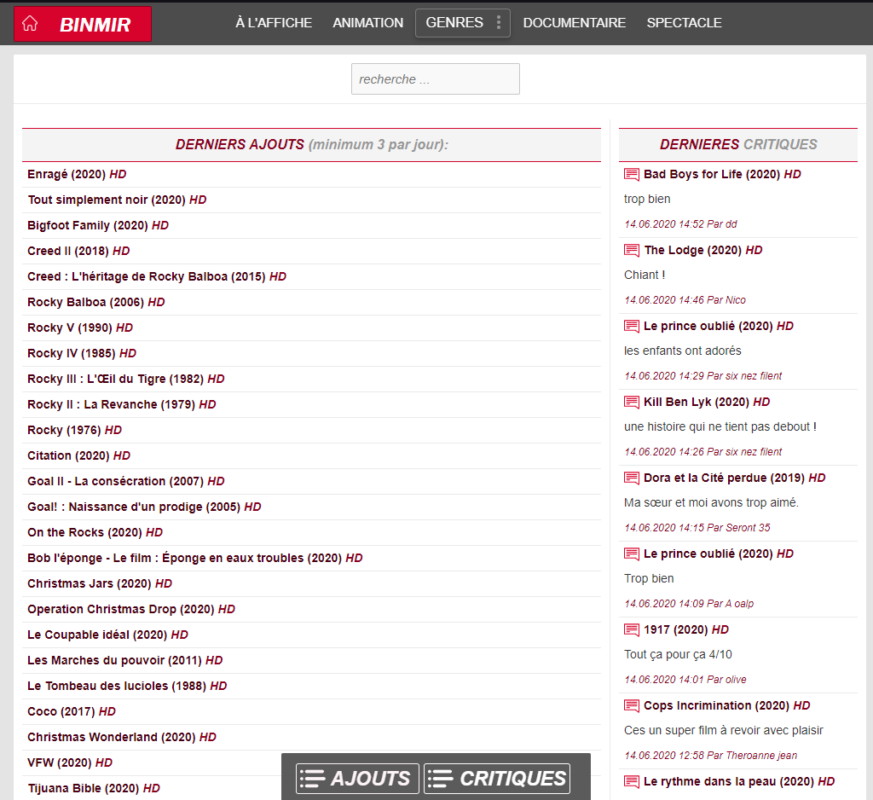Open Christmas Wonderland (2020)
The height and width of the screenshot is (800, 873).
(122, 738)
